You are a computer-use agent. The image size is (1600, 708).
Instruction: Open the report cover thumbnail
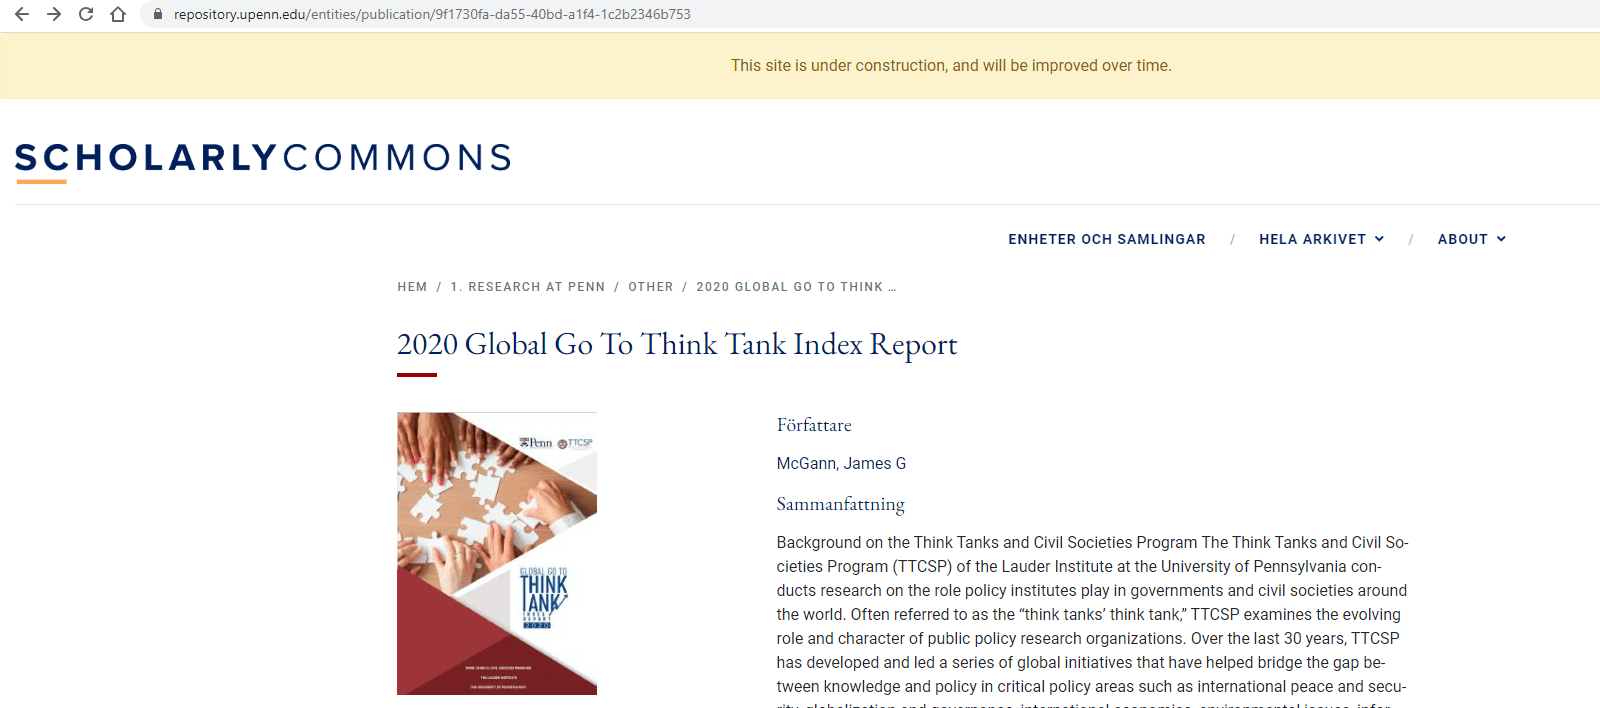click(497, 553)
